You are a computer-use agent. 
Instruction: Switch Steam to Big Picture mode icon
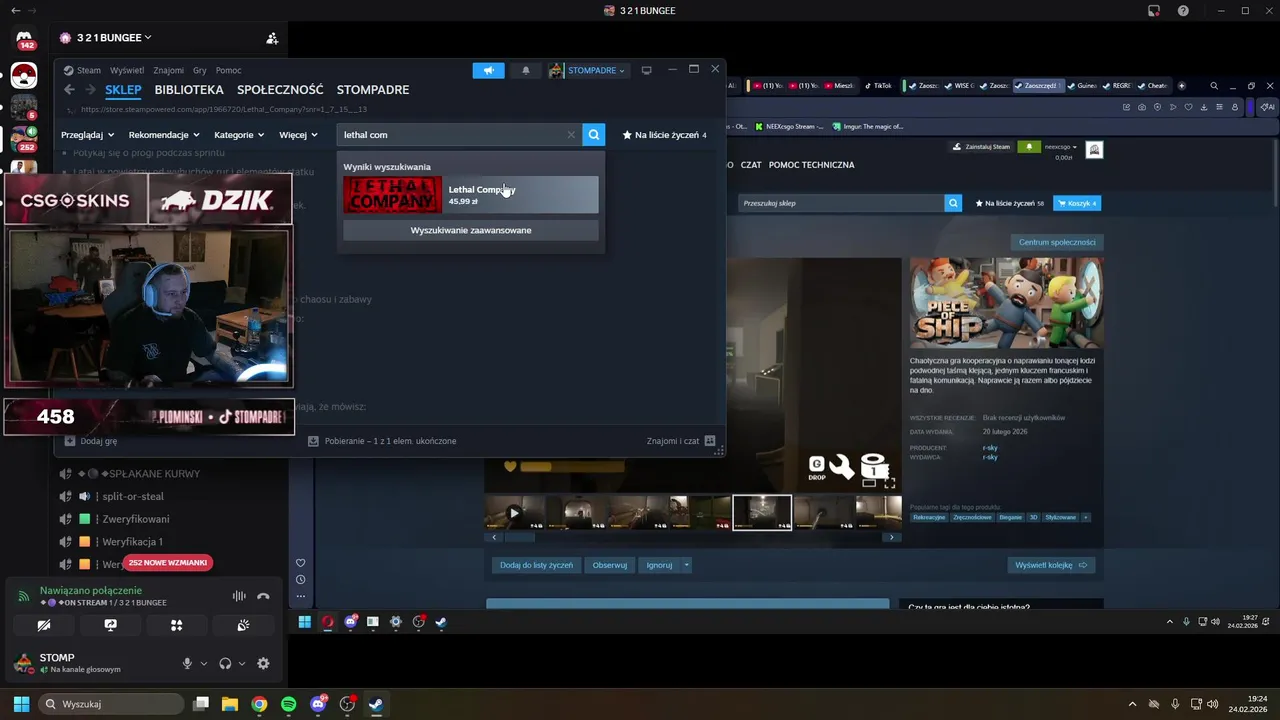pos(647,70)
